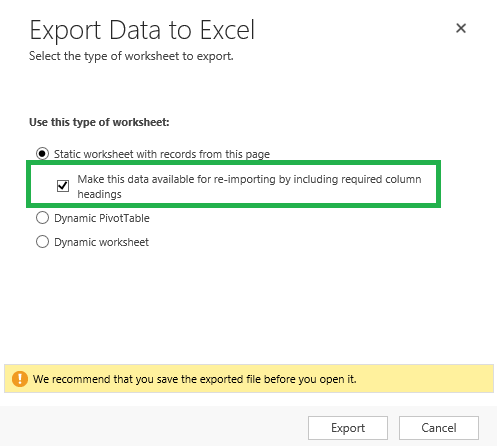The width and height of the screenshot is (497, 446).
Task: Select the Static worksheet radio button
Action: pos(42,154)
